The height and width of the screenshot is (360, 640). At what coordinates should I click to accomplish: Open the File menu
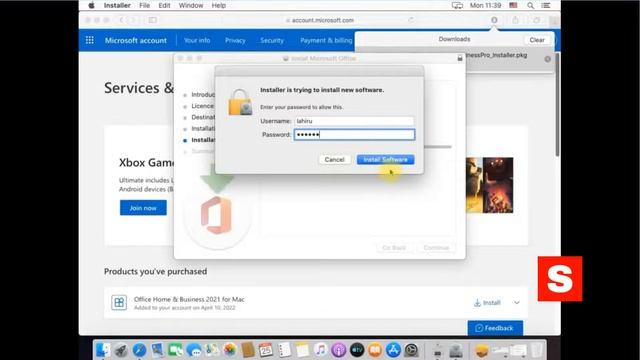144,5
